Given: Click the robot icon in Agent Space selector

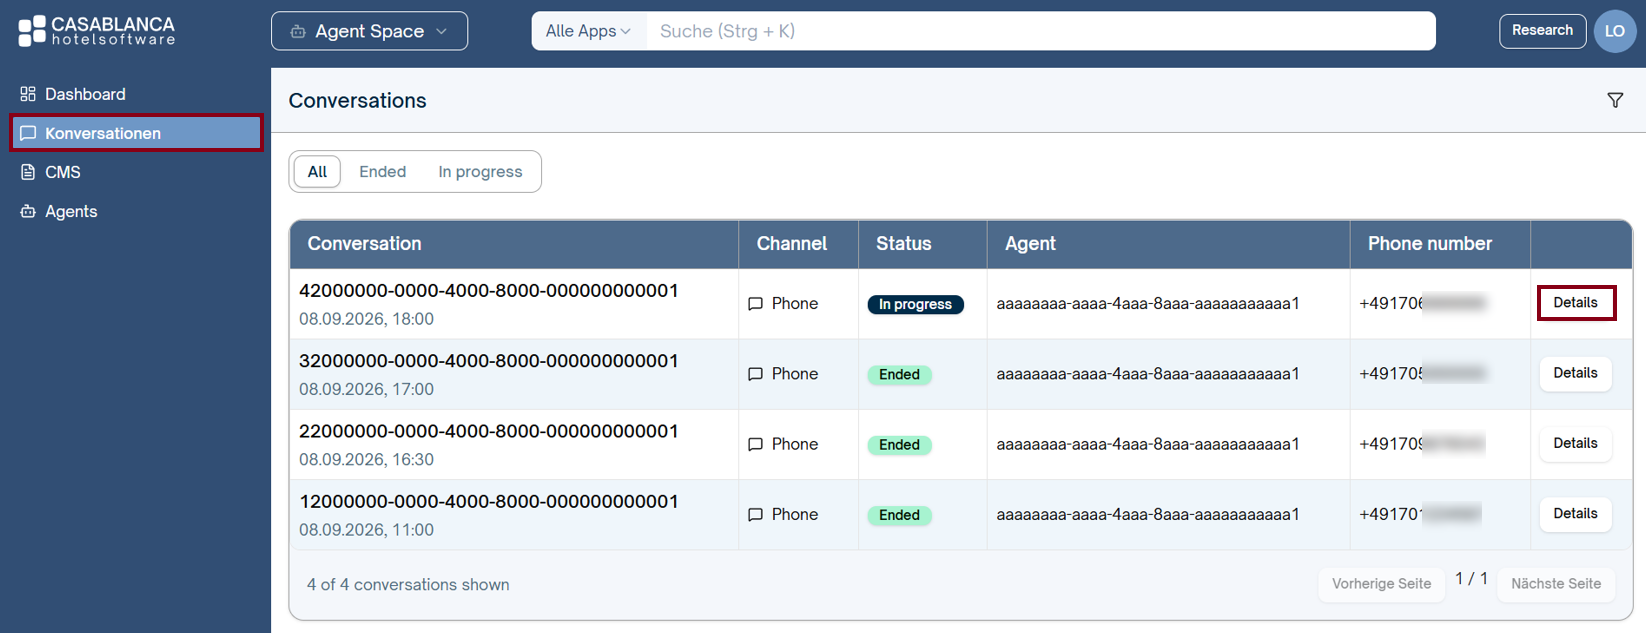Looking at the screenshot, I should tap(298, 32).
